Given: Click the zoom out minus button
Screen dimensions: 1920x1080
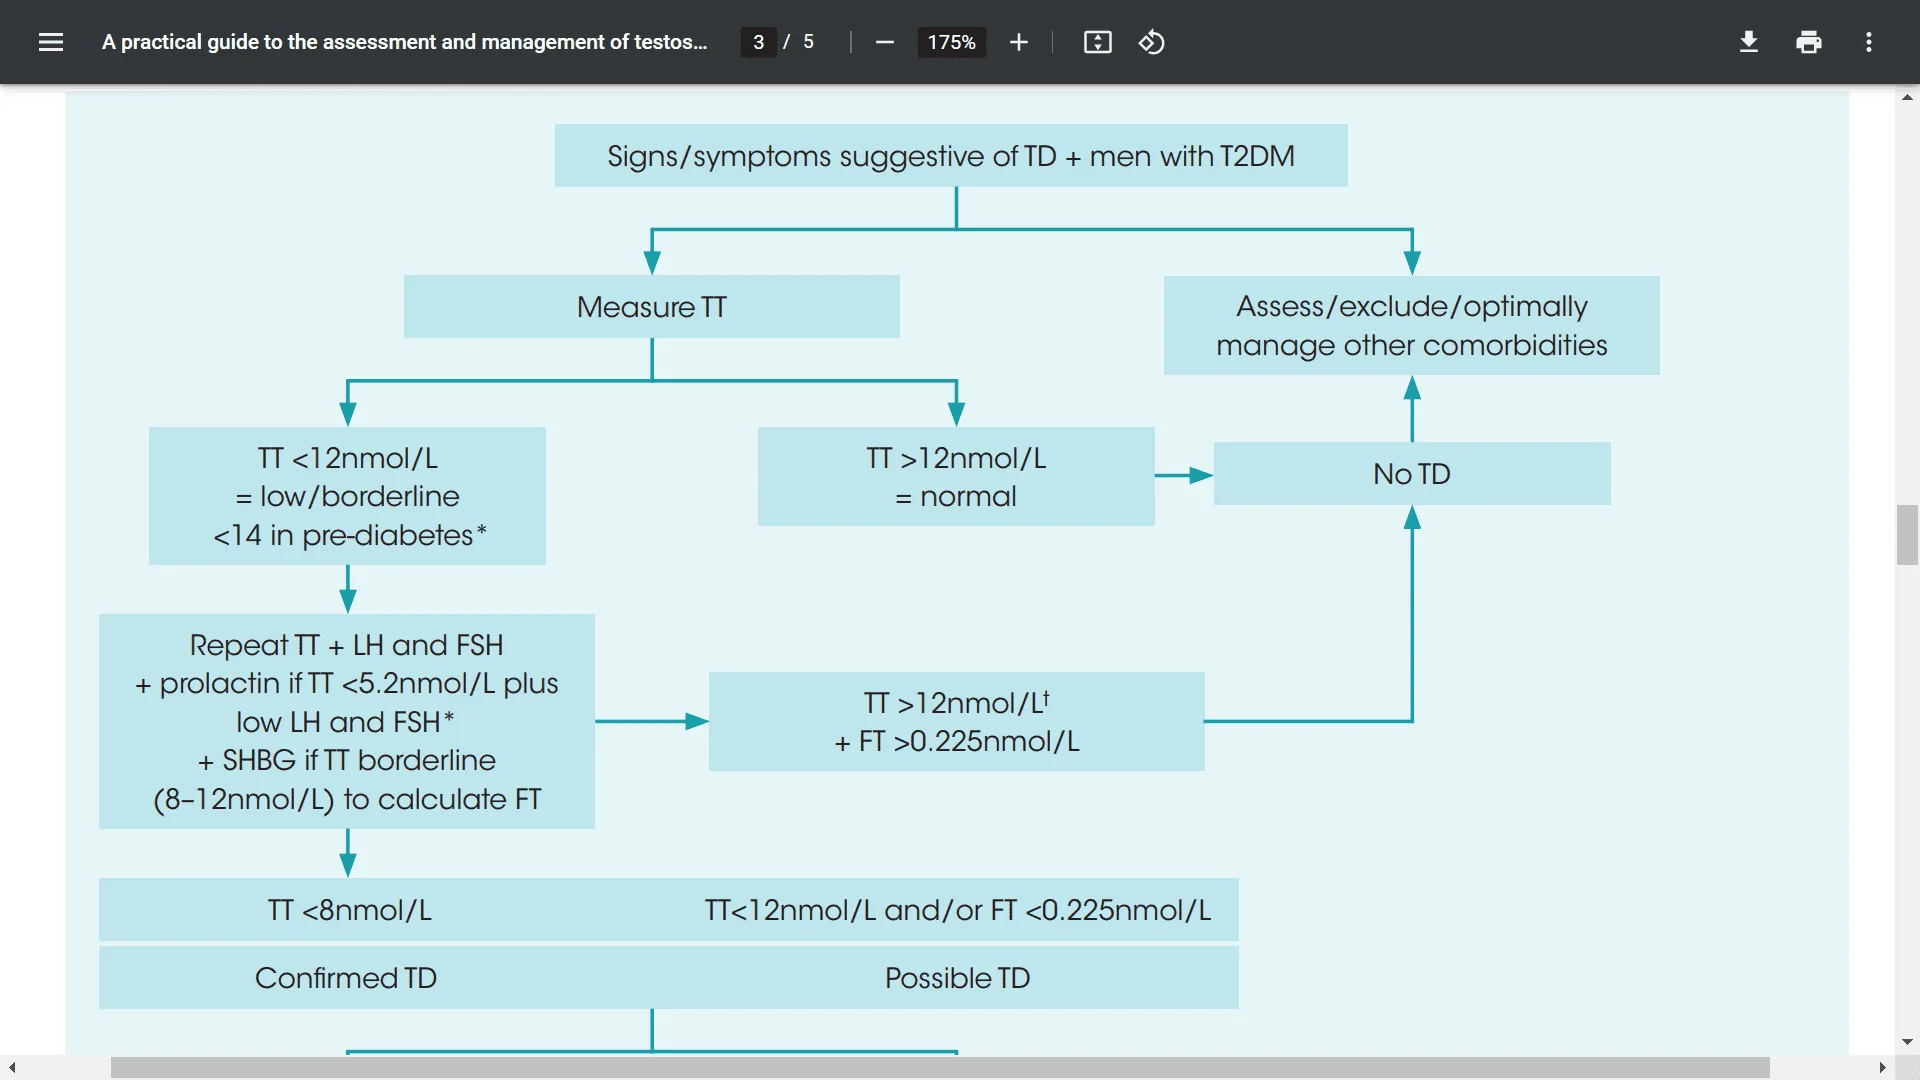Looking at the screenshot, I should (x=884, y=42).
